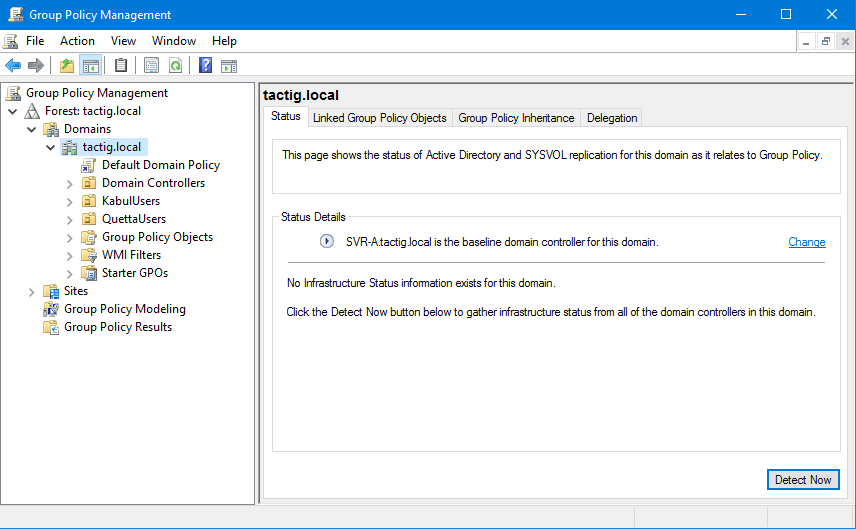Screen dimensions: 856x529
Task: Select Group Policy Management root label
Action: point(97,93)
